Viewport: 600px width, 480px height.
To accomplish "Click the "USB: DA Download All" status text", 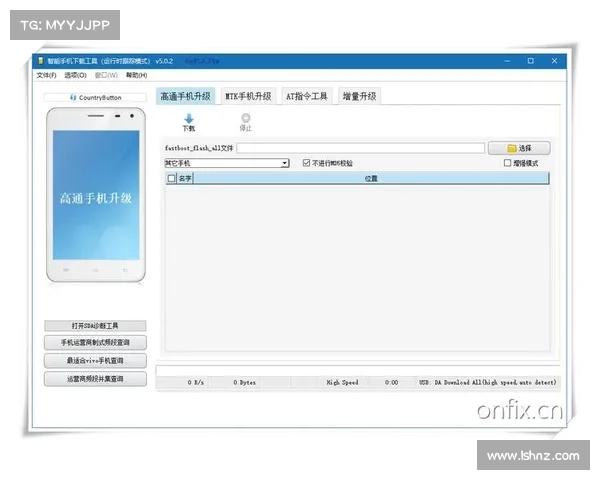I will point(488,382).
